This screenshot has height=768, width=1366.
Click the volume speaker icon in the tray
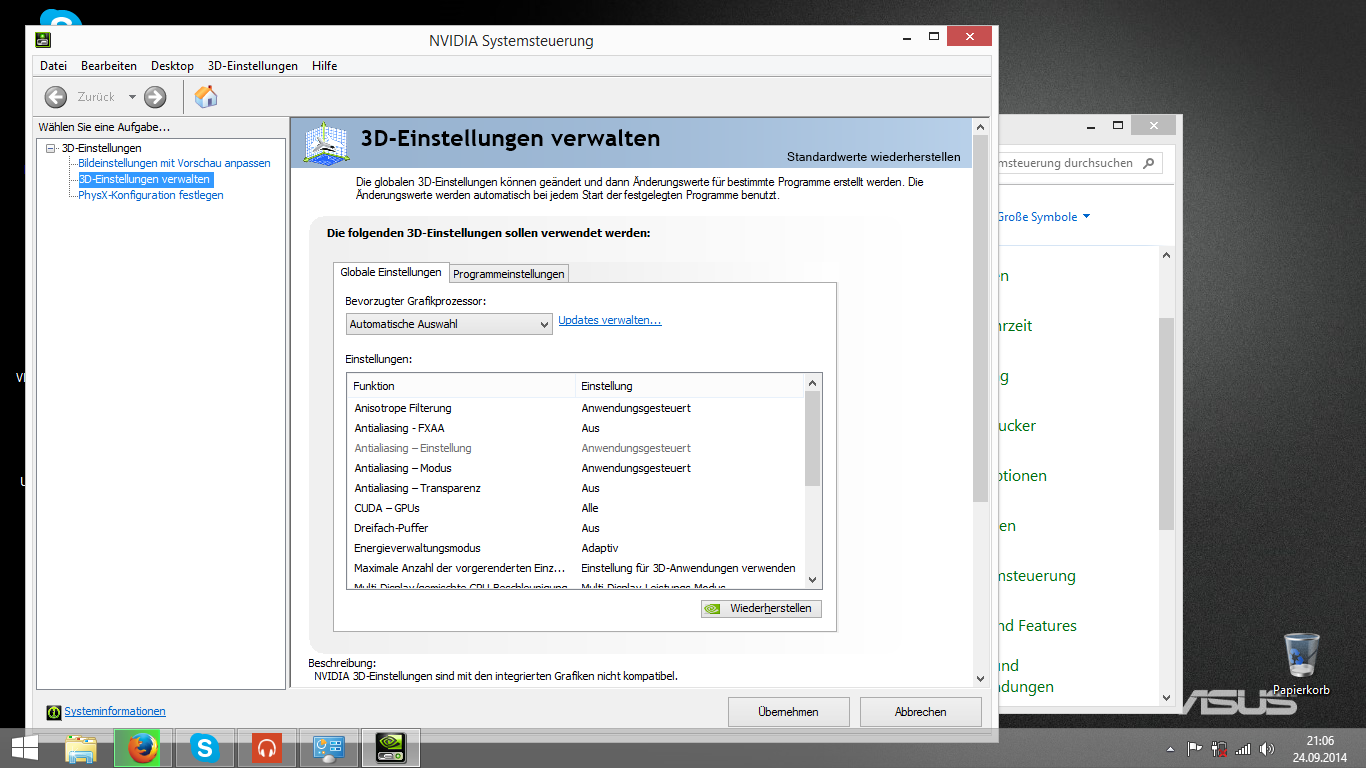click(1267, 748)
